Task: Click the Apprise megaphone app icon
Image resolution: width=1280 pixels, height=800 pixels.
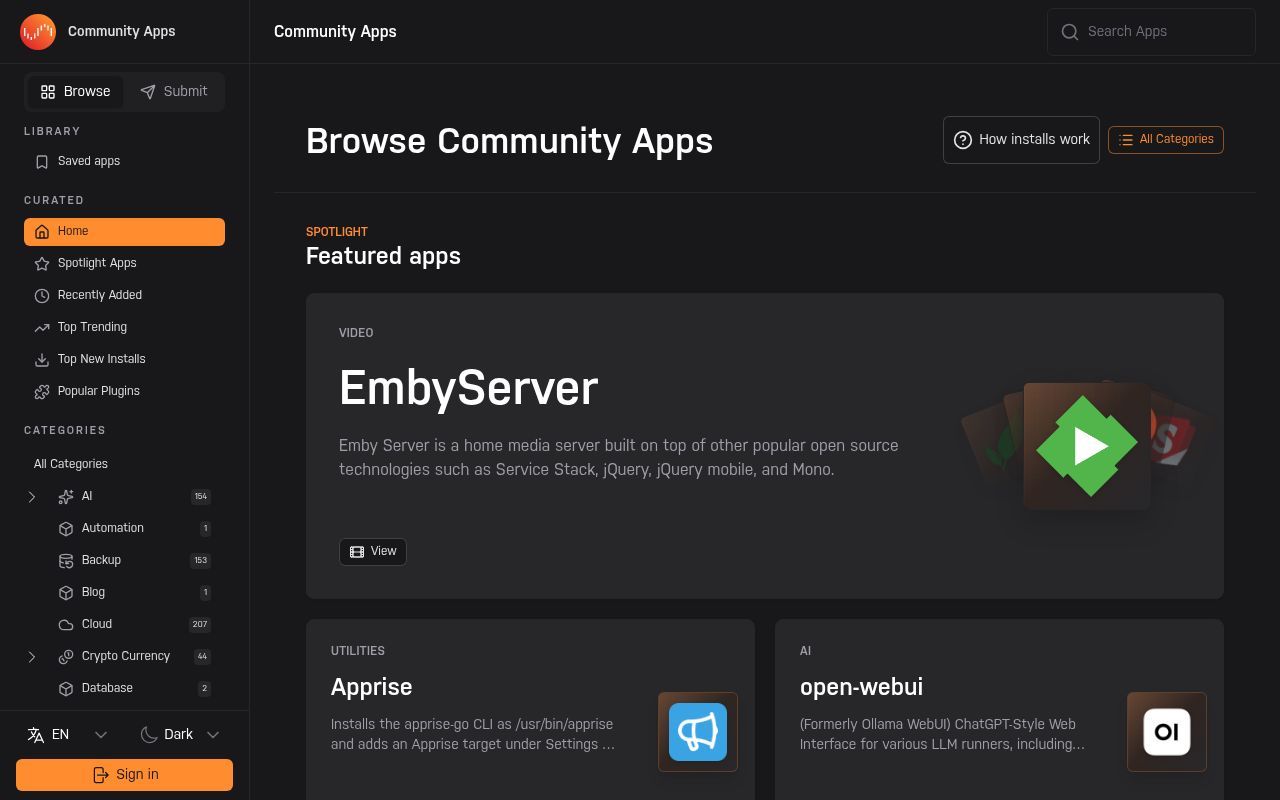Action: coord(698,732)
